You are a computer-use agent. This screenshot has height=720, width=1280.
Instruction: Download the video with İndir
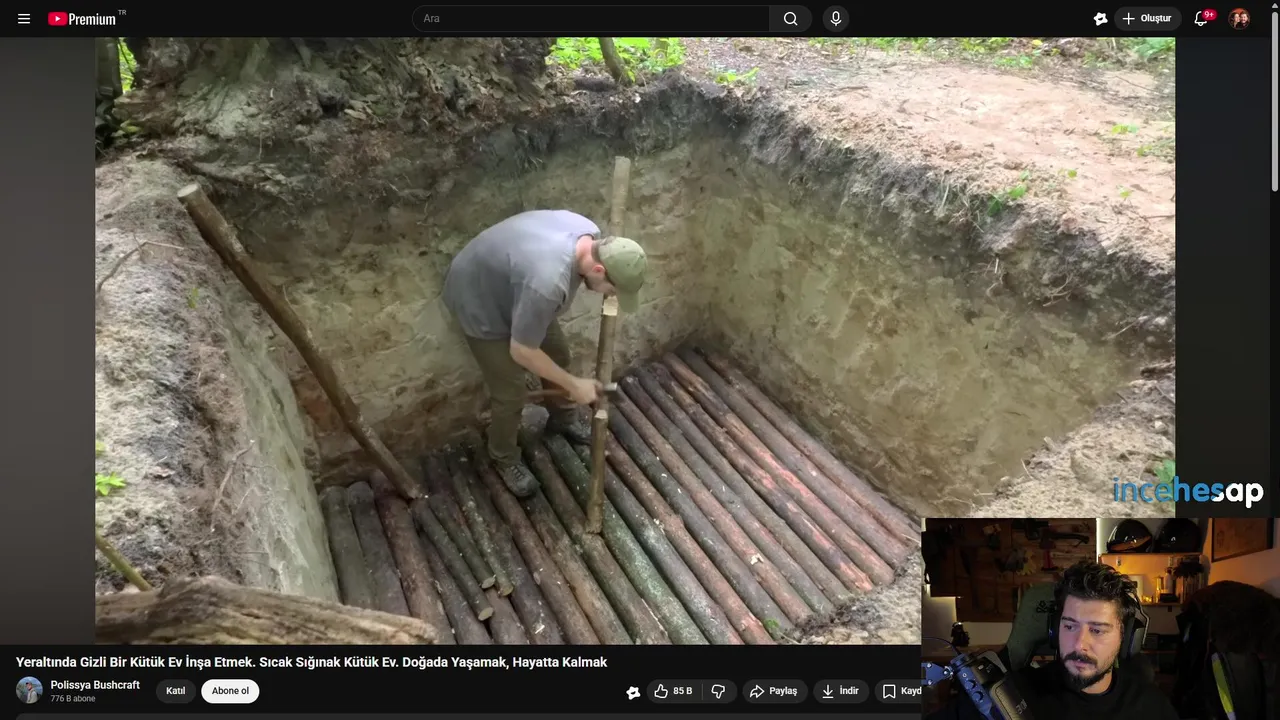tap(840, 691)
